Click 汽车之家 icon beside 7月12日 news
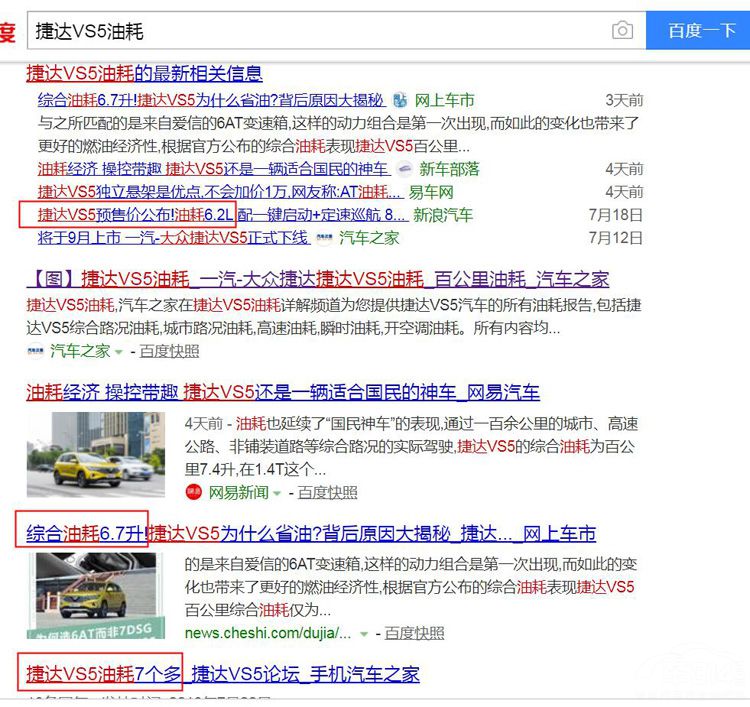The width and height of the screenshot is (750, 707). 324,238
